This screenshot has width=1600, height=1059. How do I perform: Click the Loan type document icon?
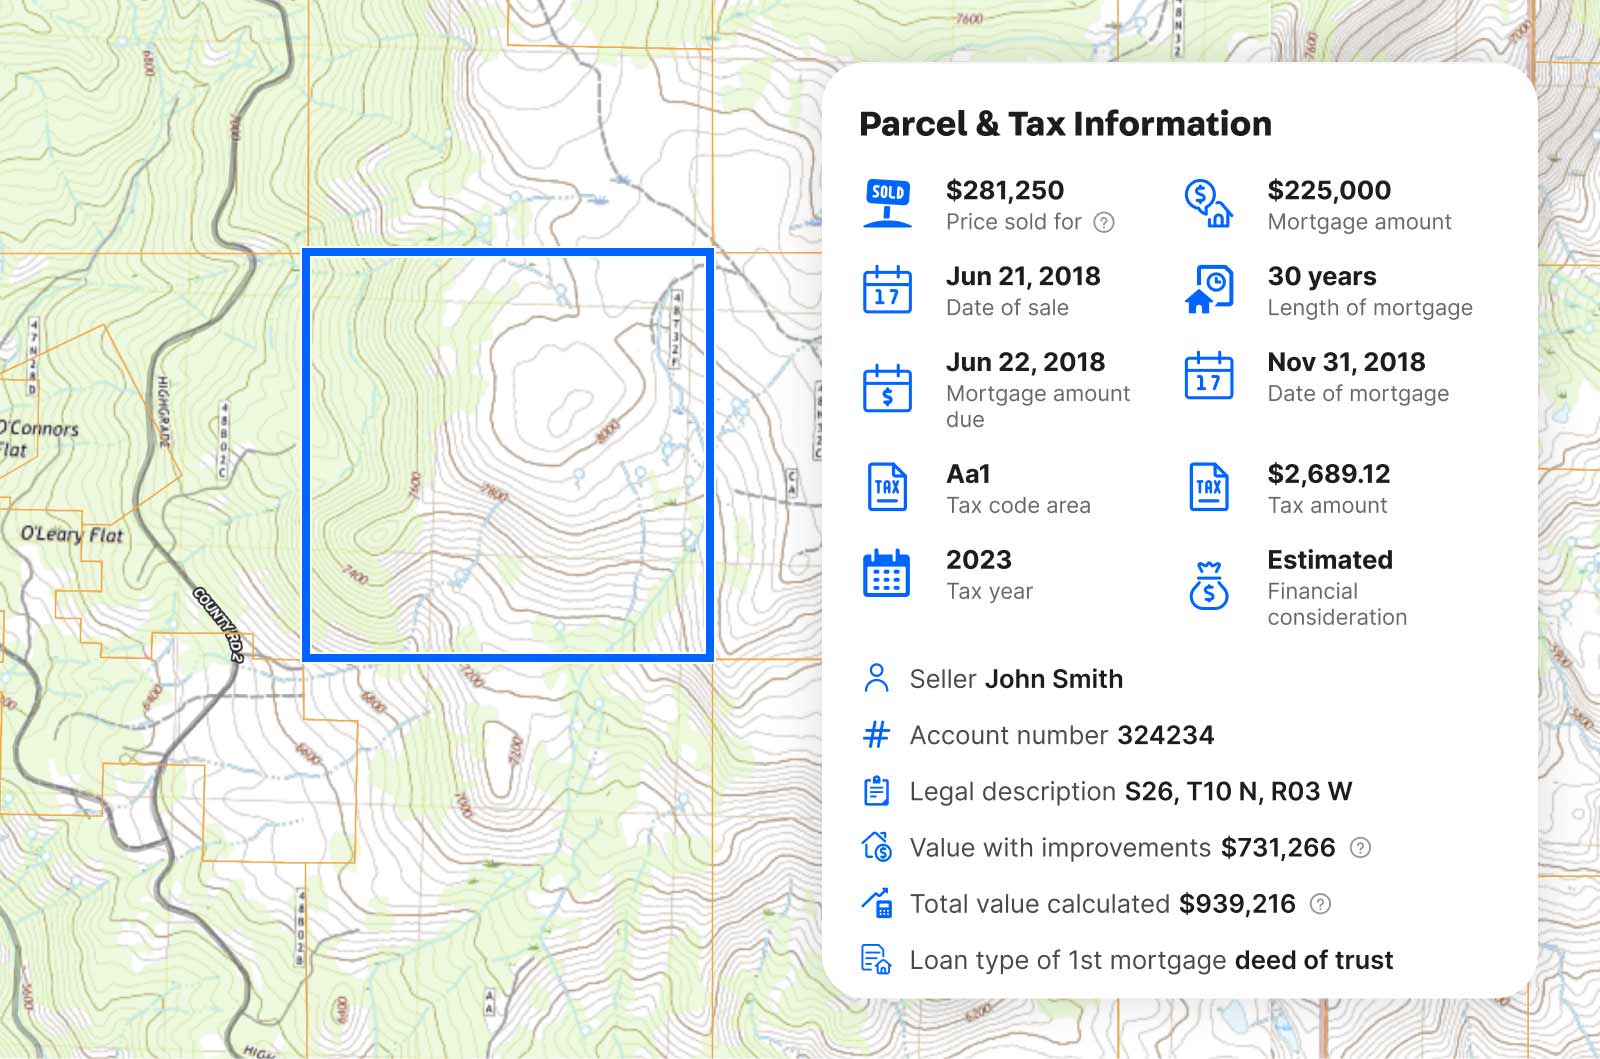tap(876, 960)
